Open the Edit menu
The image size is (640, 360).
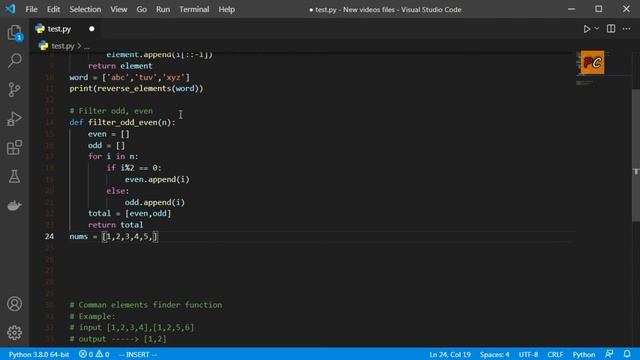[53, 9]
